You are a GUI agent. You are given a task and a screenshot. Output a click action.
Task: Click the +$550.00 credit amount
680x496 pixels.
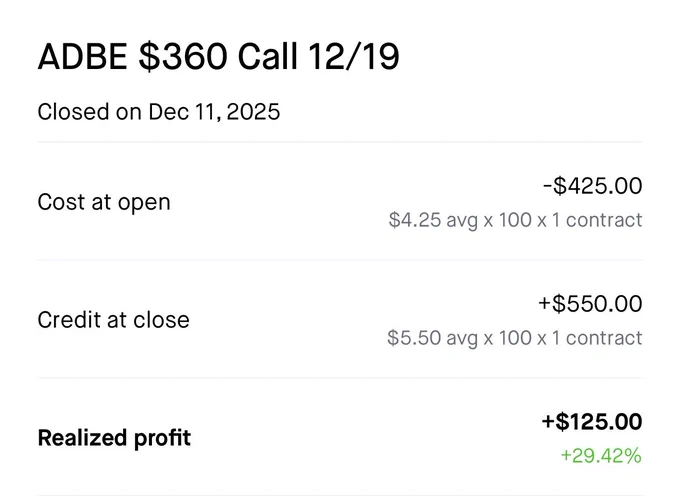590,303
